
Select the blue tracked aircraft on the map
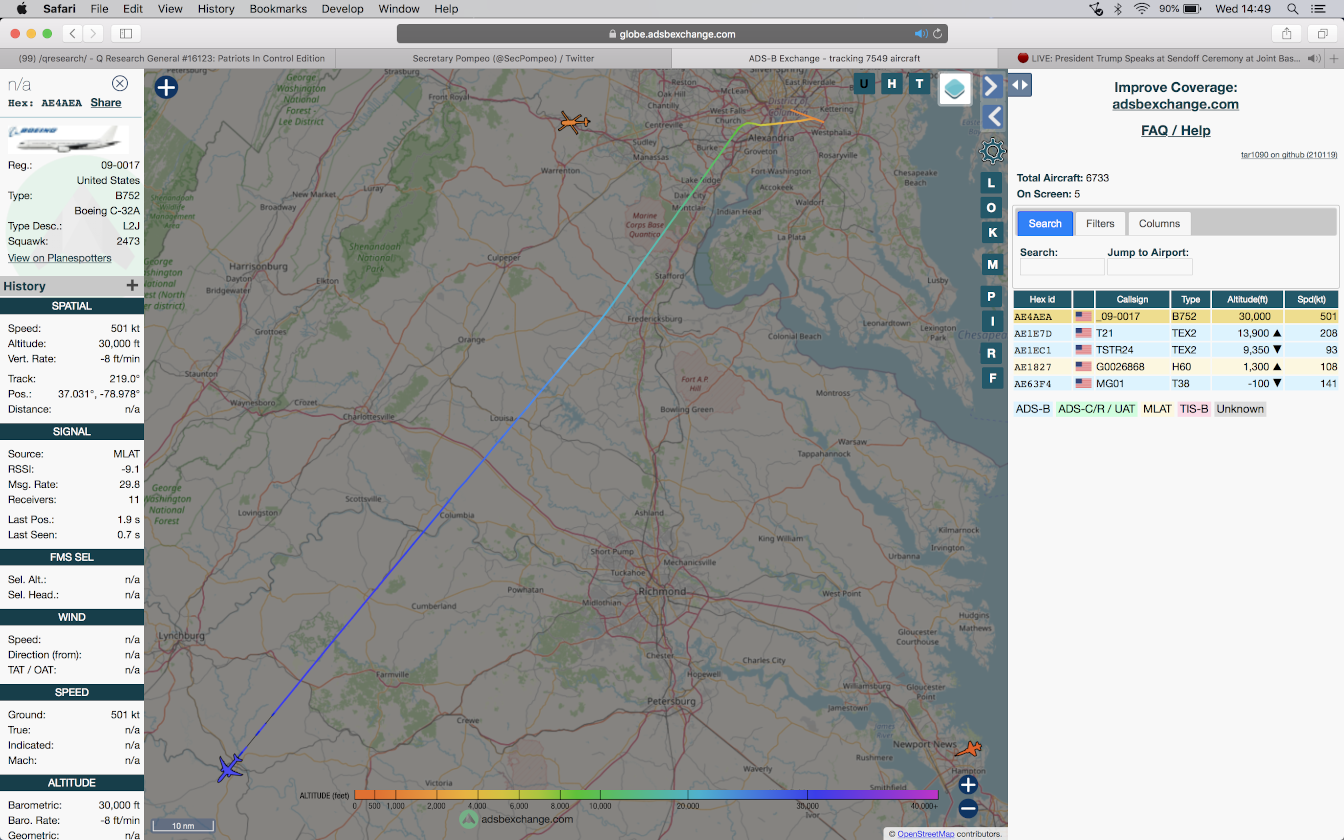point(230,768)
